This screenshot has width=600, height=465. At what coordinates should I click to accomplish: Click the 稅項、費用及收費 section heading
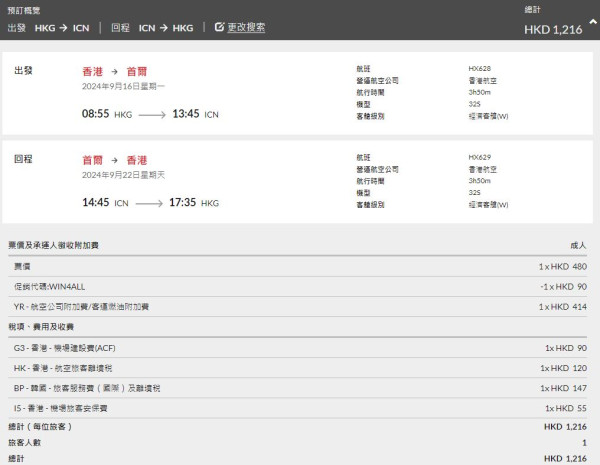[41, 327]
